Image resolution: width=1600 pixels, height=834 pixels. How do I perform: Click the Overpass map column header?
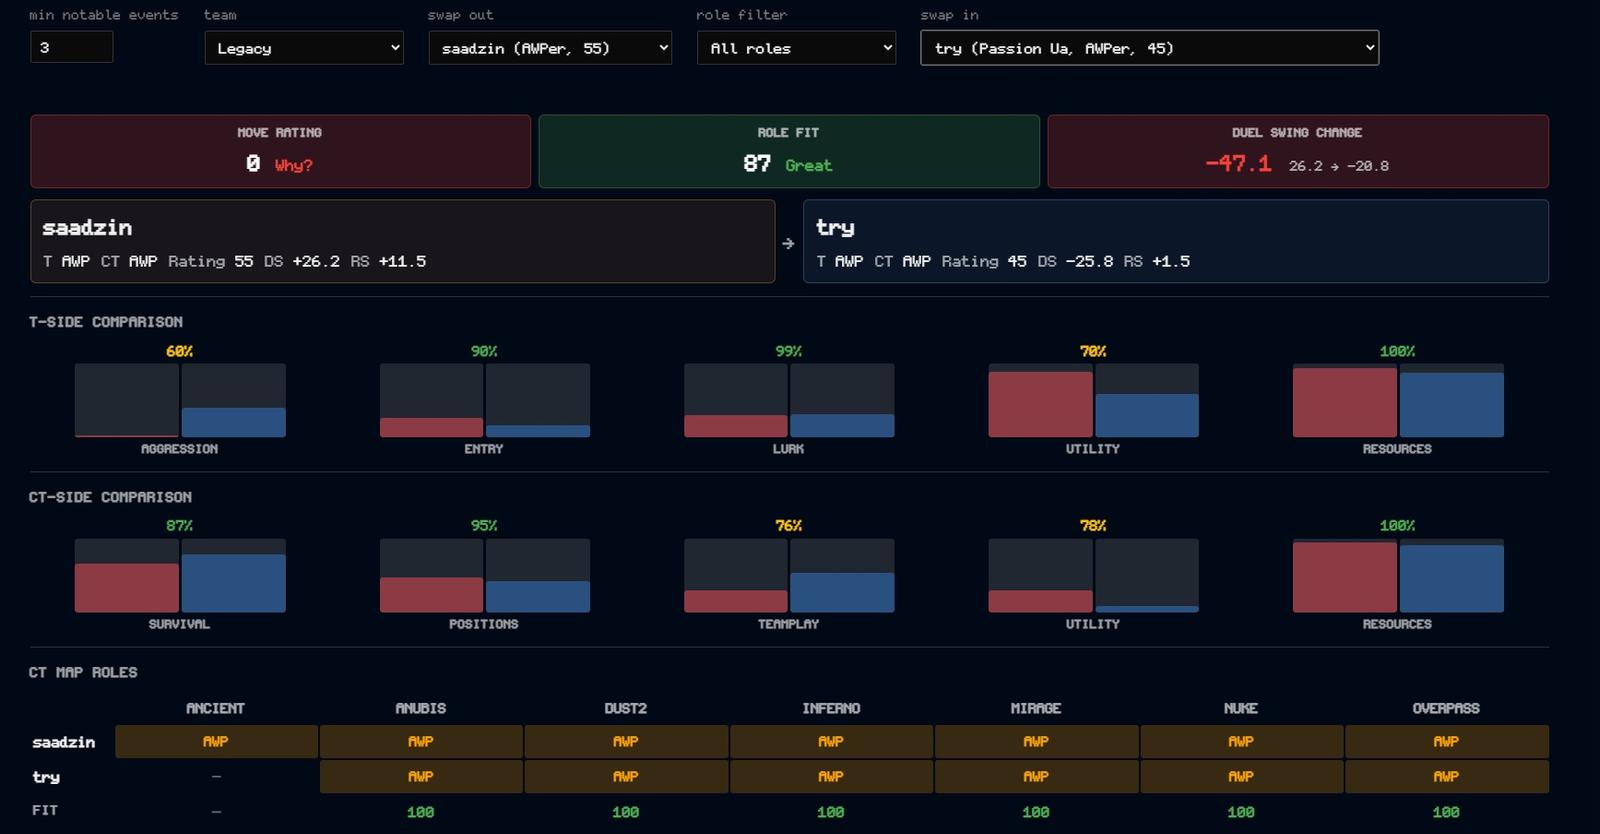[1446, 708]
